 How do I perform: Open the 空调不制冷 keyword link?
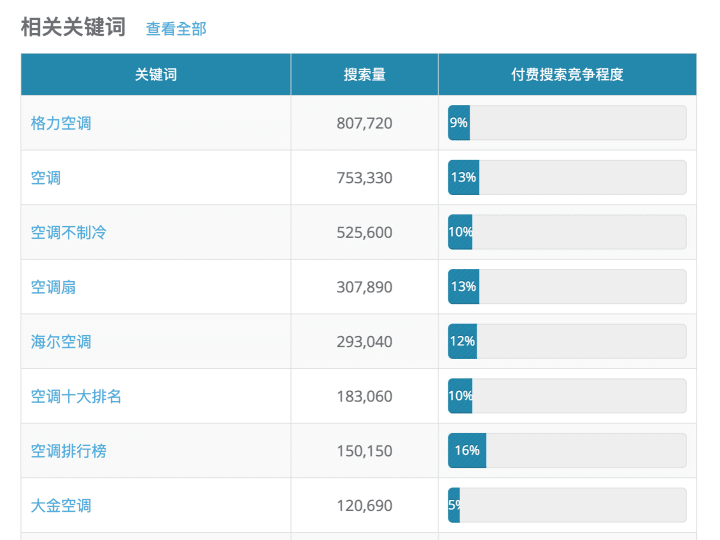click(68, 232)
